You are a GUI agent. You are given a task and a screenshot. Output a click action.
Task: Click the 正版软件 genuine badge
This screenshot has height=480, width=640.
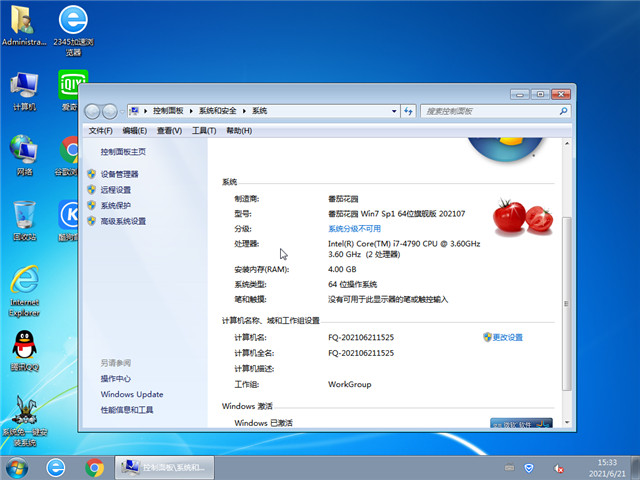click(521, 423)
